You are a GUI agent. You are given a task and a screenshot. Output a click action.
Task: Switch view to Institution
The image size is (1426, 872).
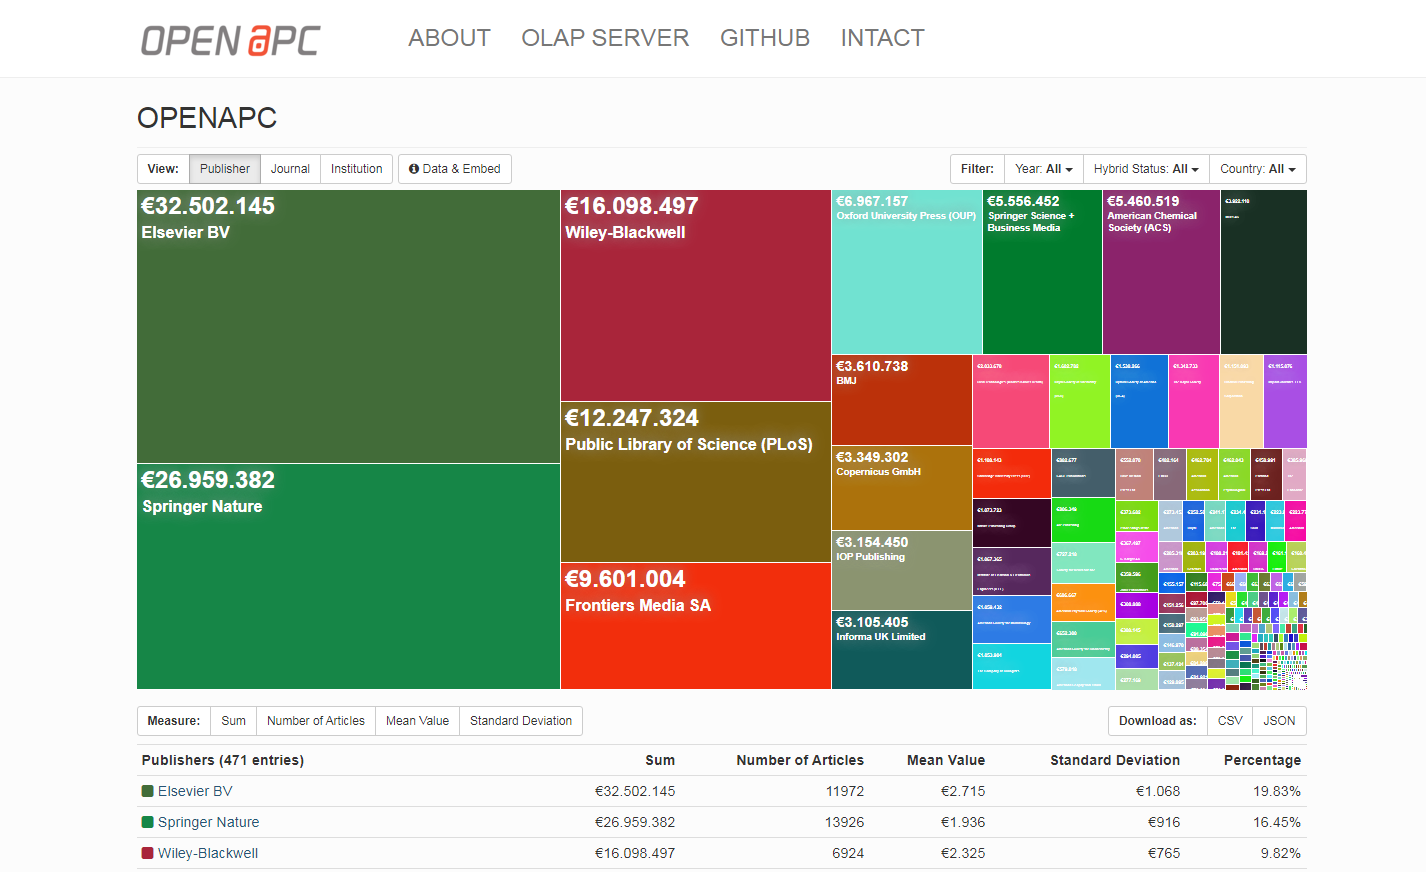(356, 169)
